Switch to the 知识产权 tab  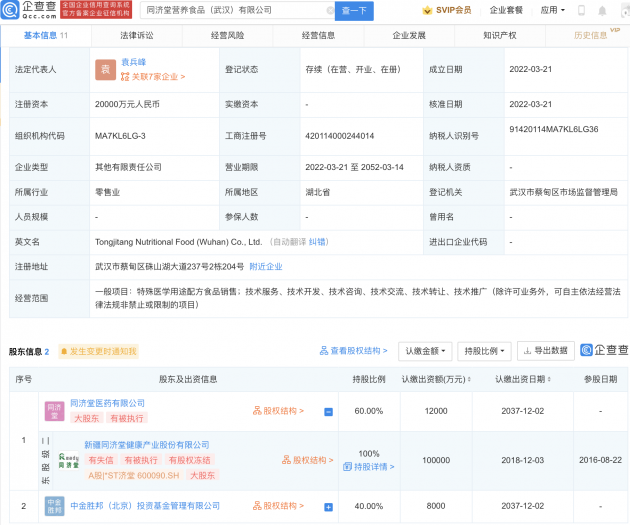tap(499, 34)
